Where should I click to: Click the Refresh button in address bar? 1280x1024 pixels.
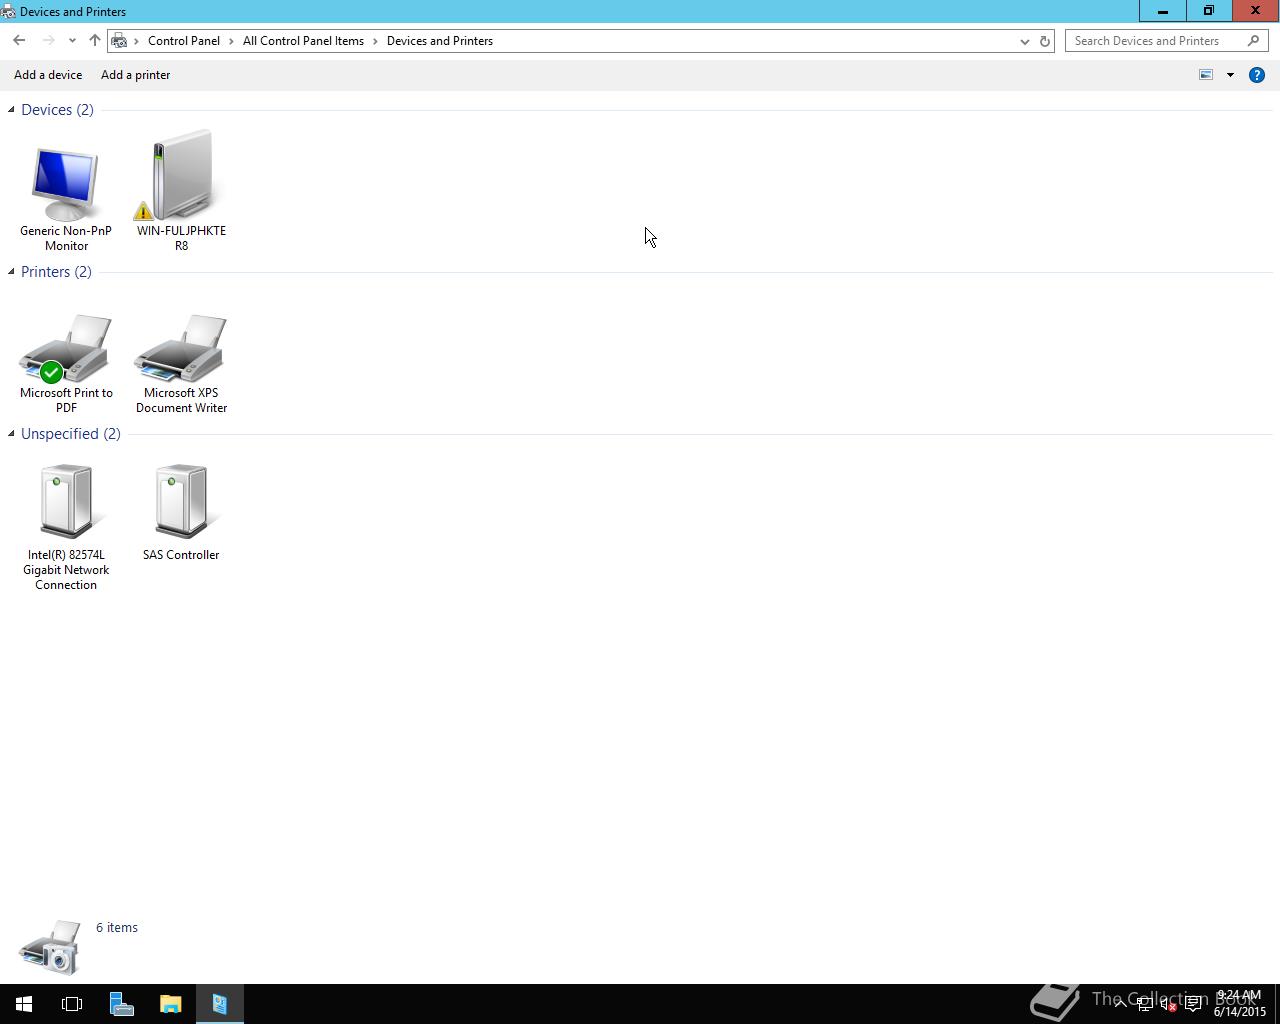(1045, 41)
